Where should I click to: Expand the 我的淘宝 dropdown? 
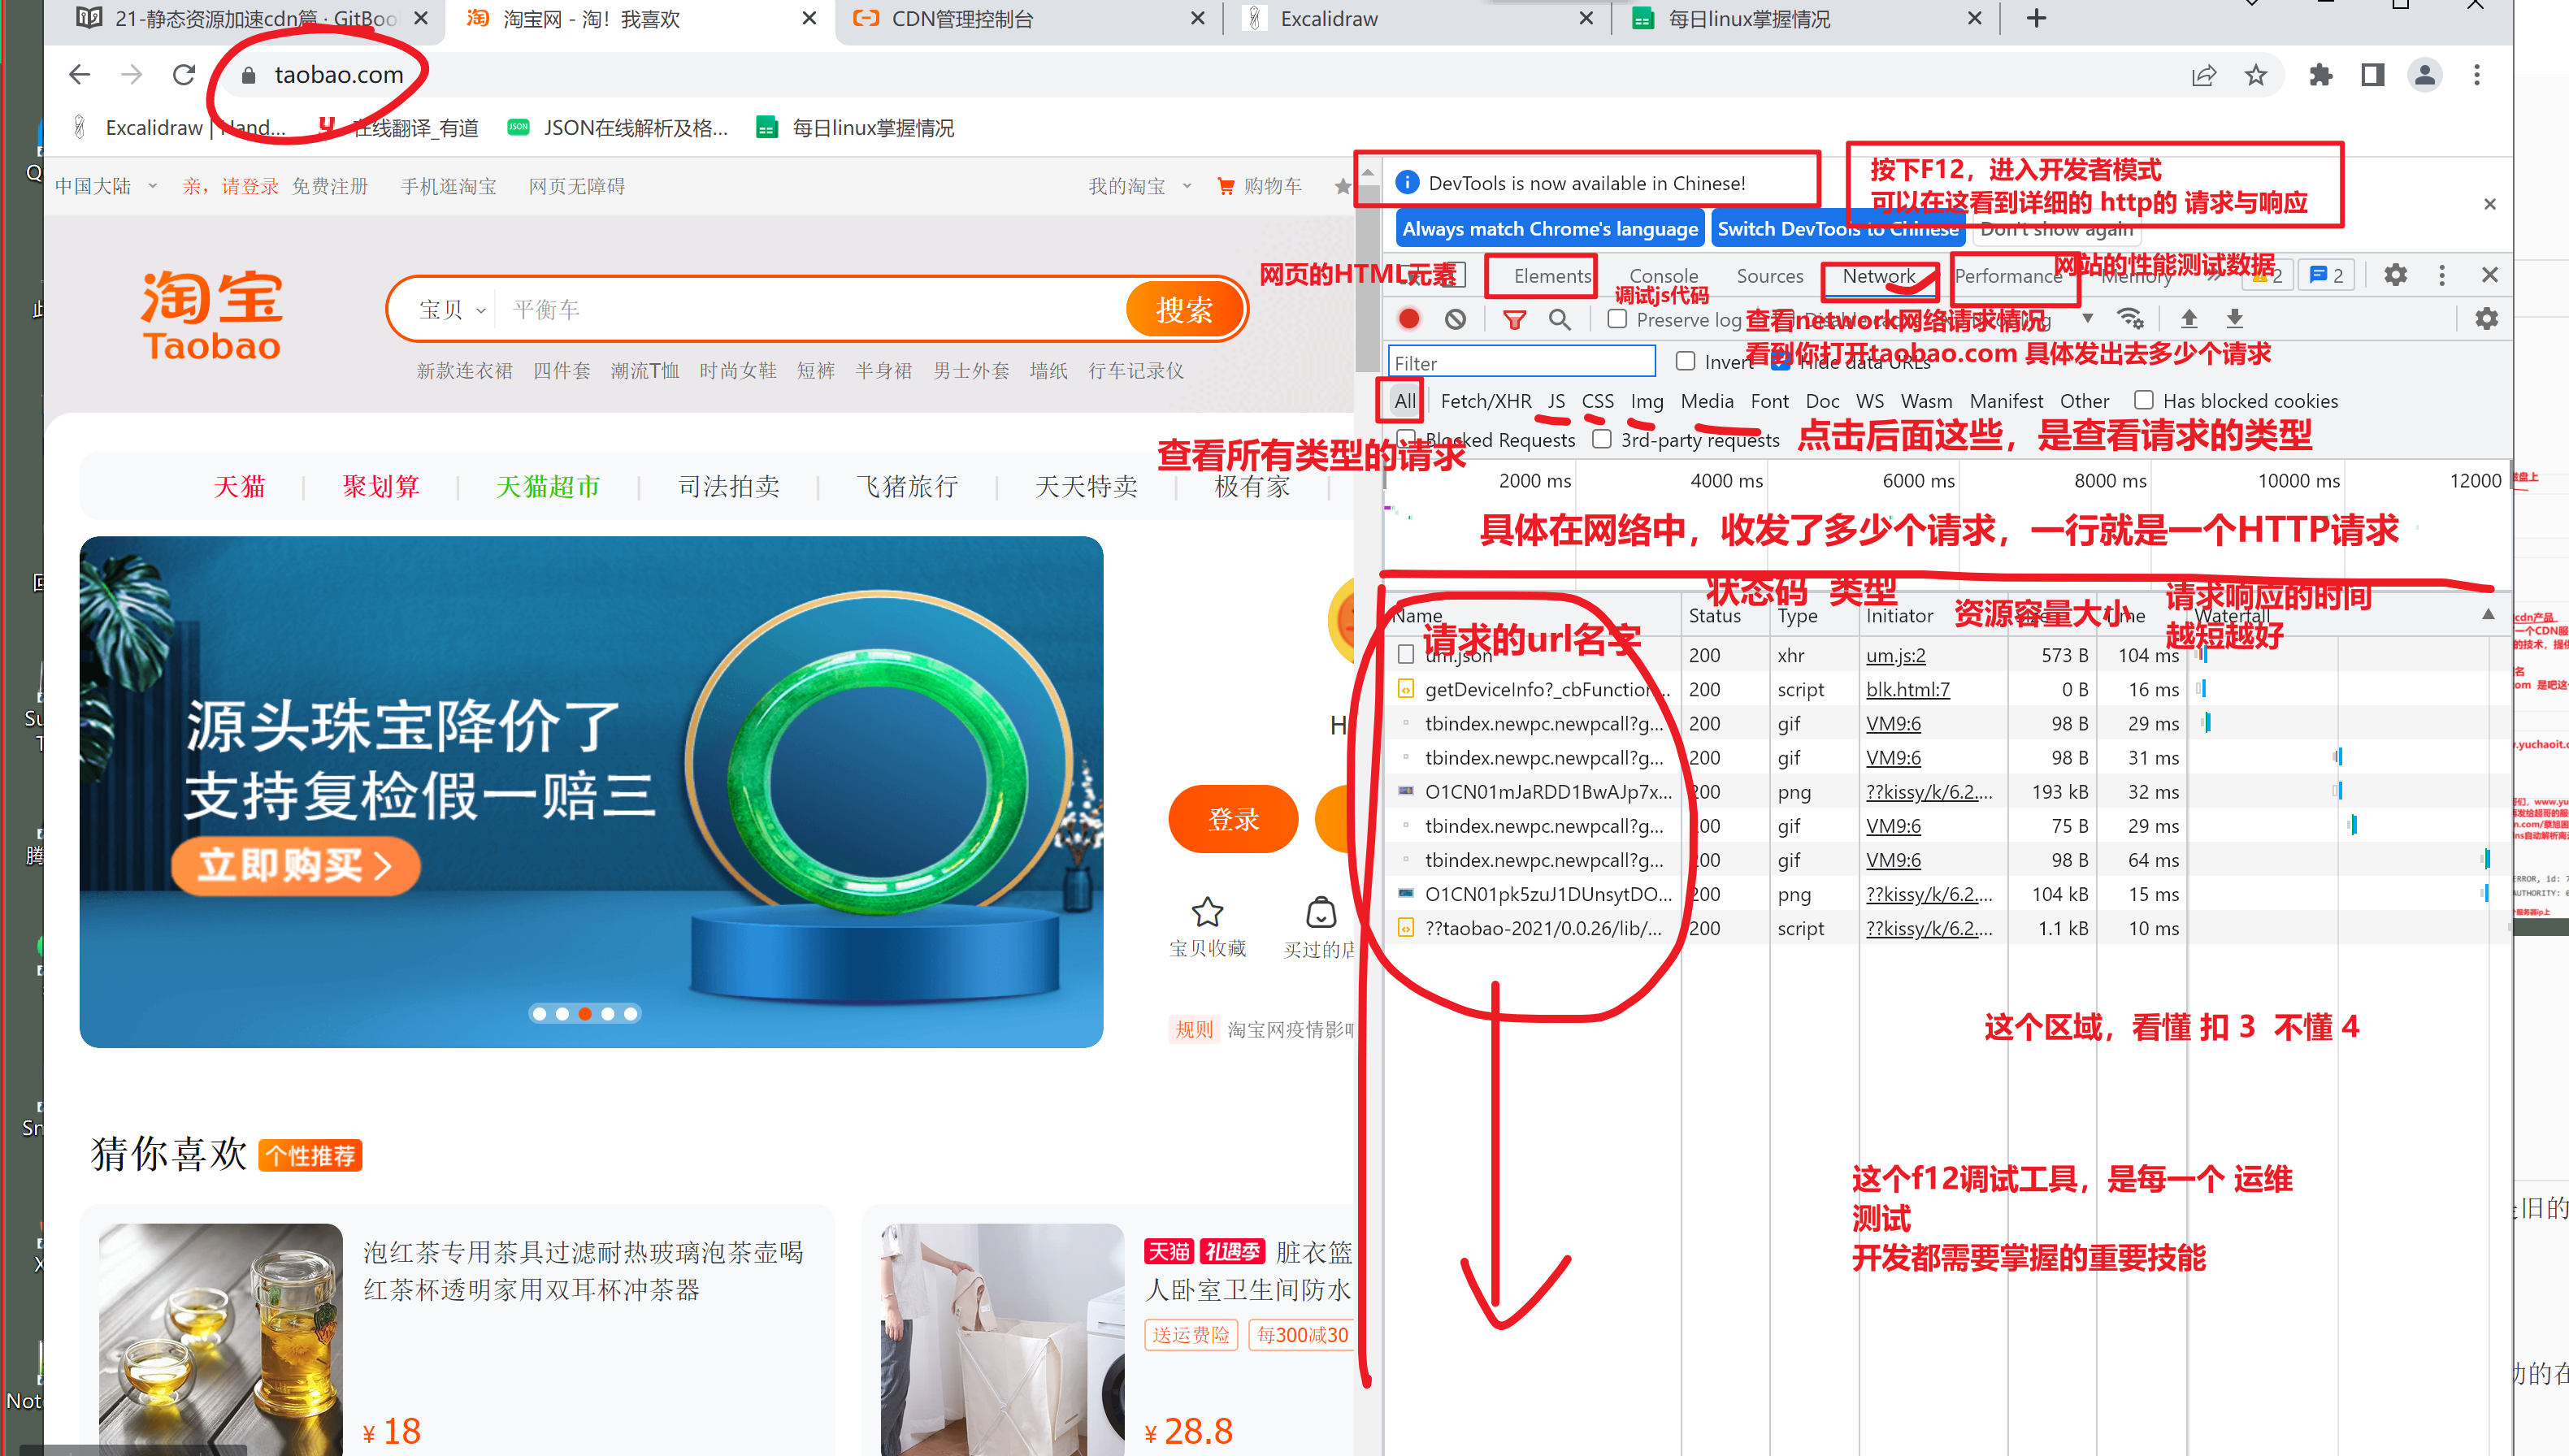(x=1140, y=186)
